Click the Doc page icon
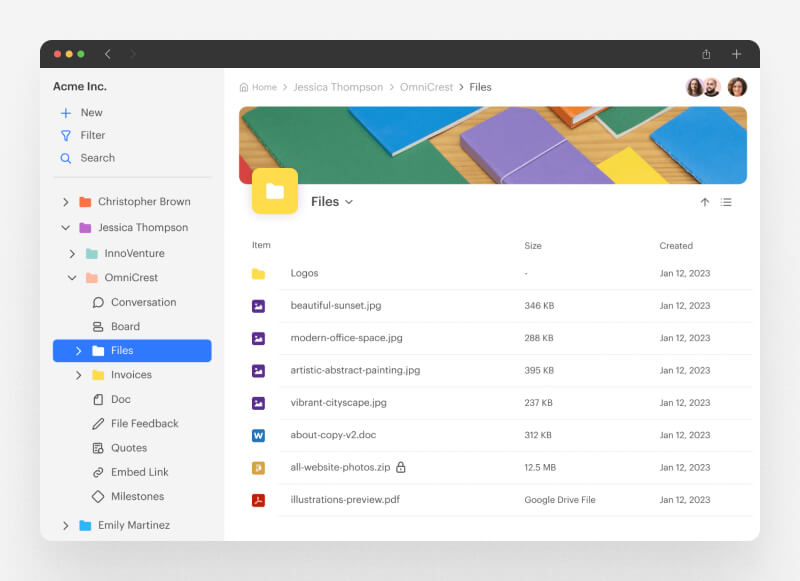The height and width of the screenshot is (581, 800). [98, 399]
